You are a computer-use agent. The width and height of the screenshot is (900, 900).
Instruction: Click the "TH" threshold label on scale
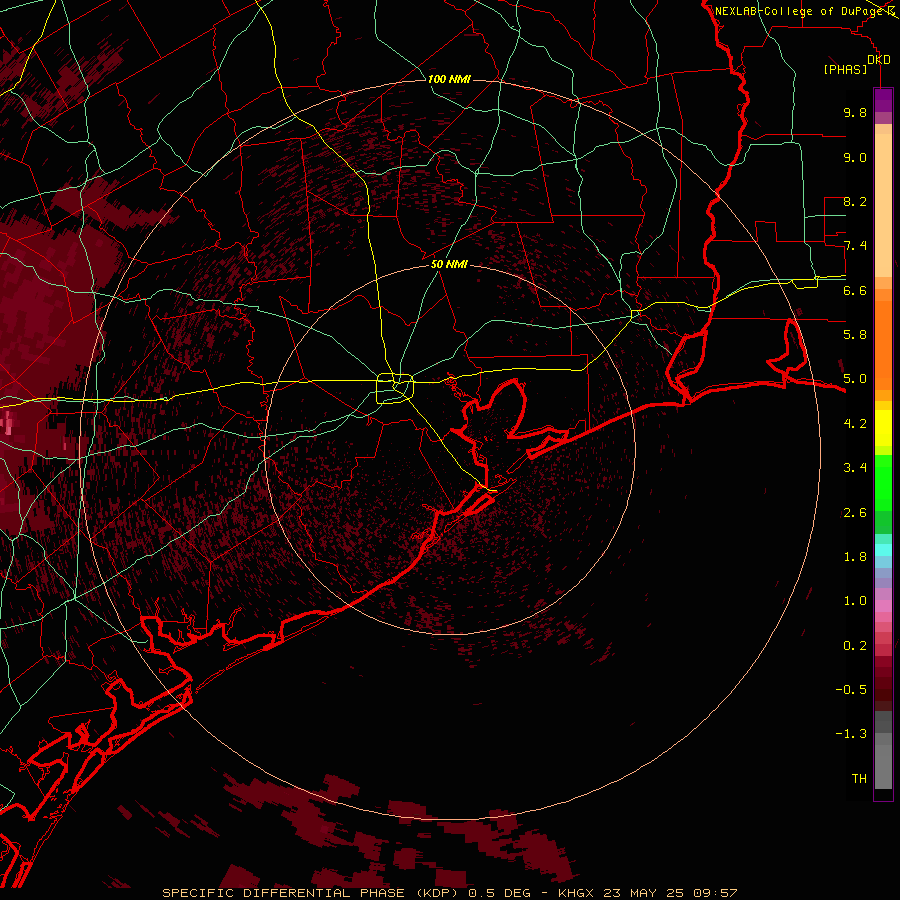click(x=859, y=779)
